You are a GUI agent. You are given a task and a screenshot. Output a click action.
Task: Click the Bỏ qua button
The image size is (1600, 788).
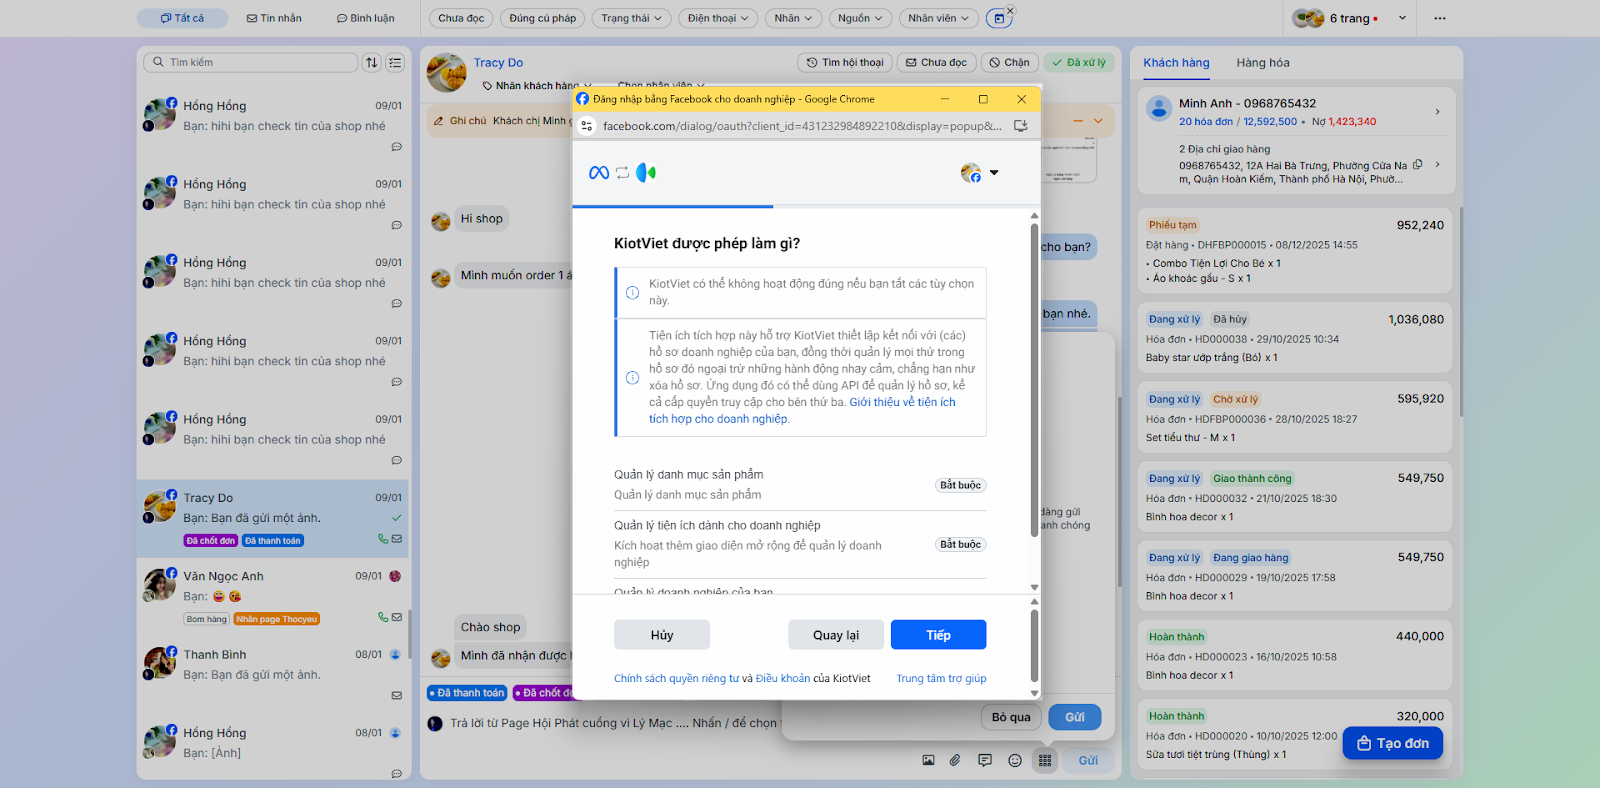click(x=1011, y=717)
